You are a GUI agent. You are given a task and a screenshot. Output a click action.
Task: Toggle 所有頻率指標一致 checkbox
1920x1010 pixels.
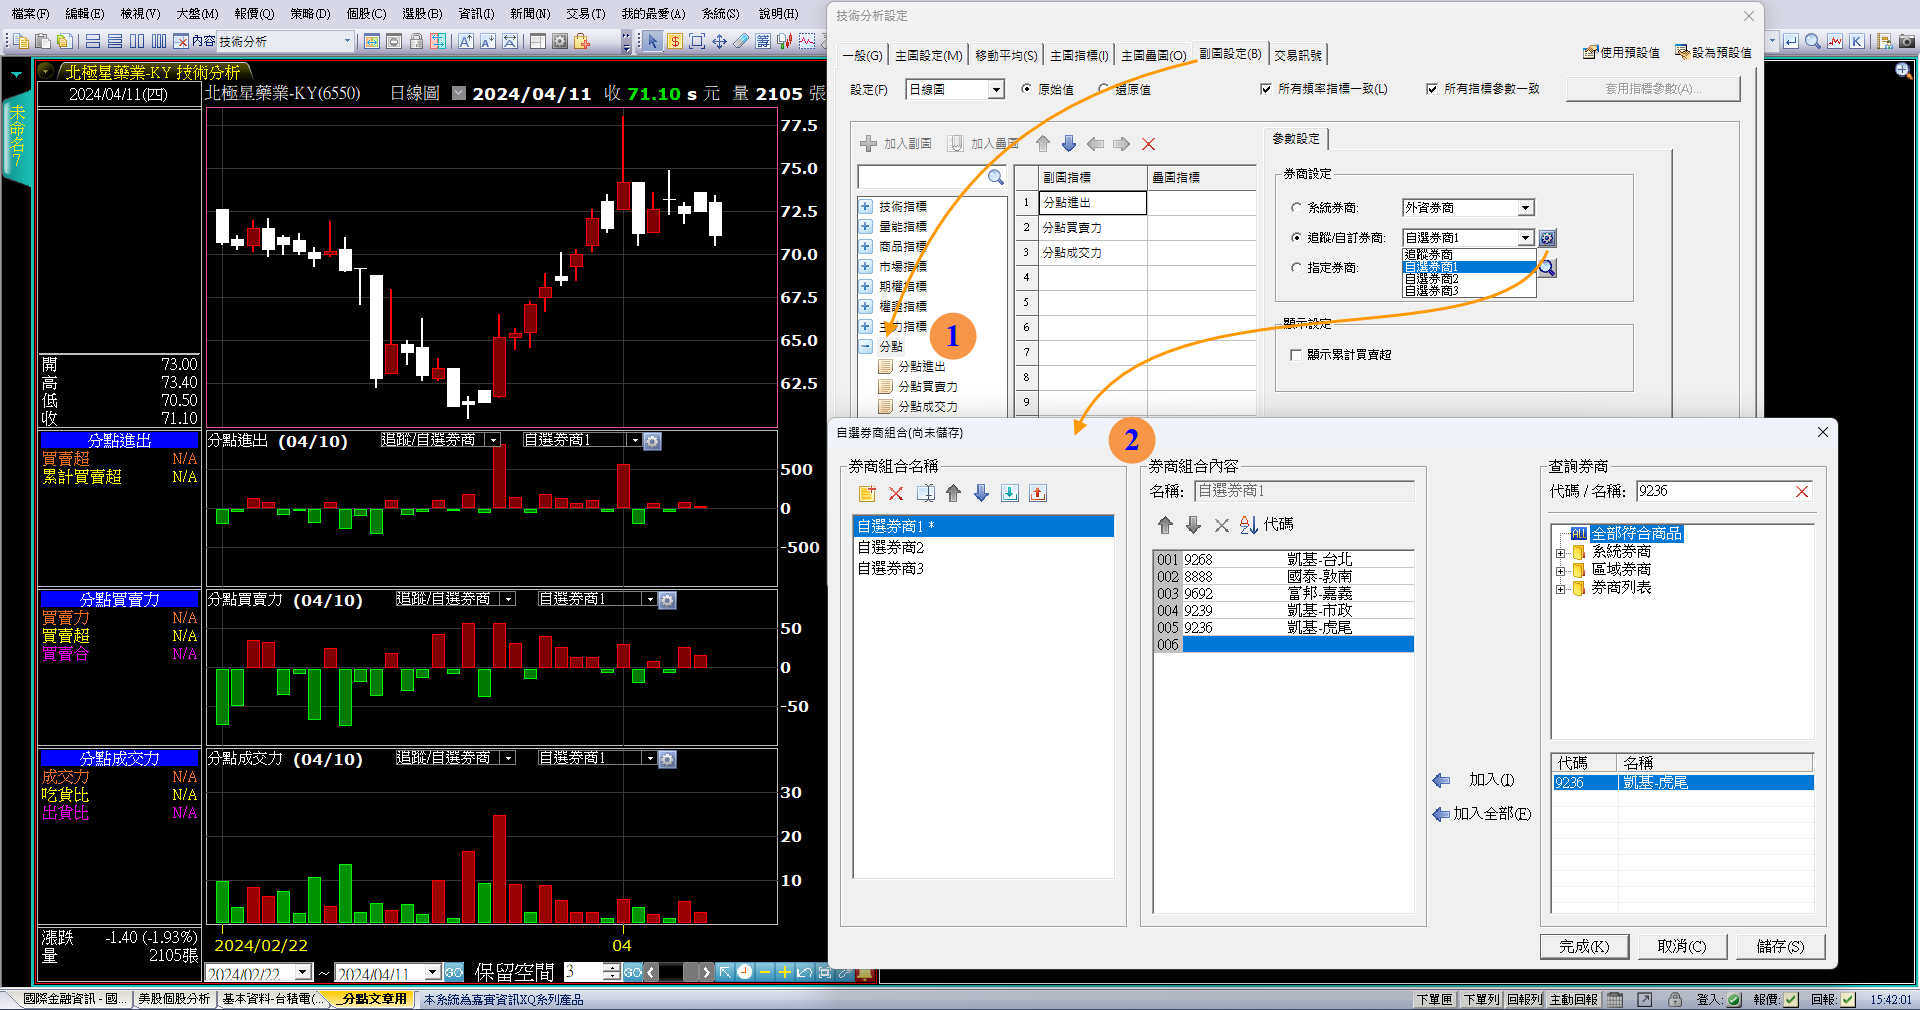(x=1266, y=89)
